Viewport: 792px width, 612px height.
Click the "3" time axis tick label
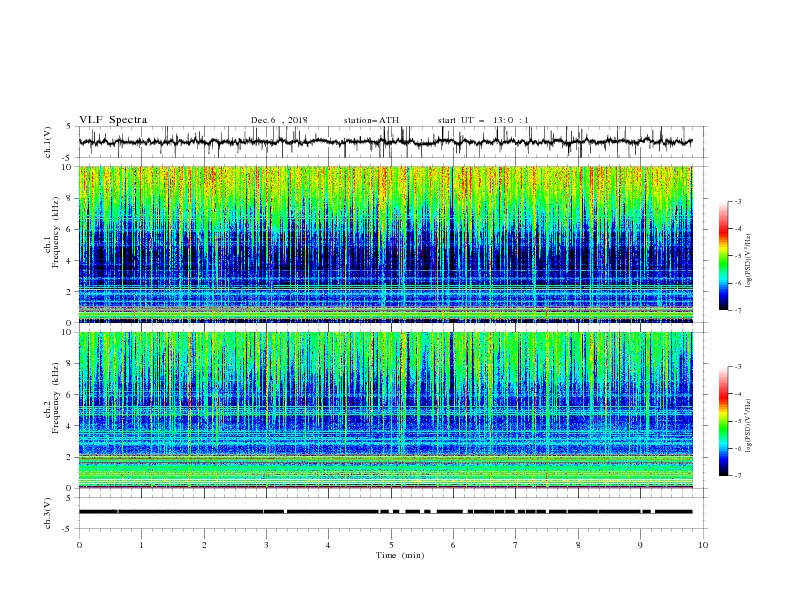click(266, 545)
